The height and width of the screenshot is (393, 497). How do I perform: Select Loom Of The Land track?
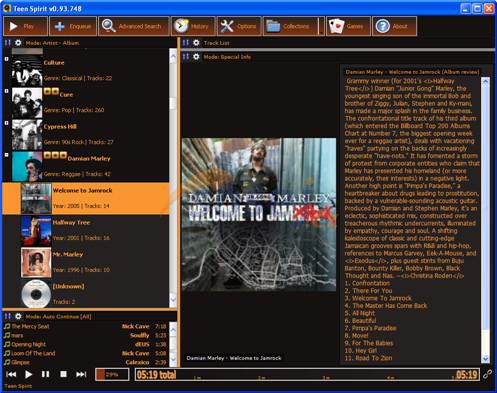click(85, 353)
